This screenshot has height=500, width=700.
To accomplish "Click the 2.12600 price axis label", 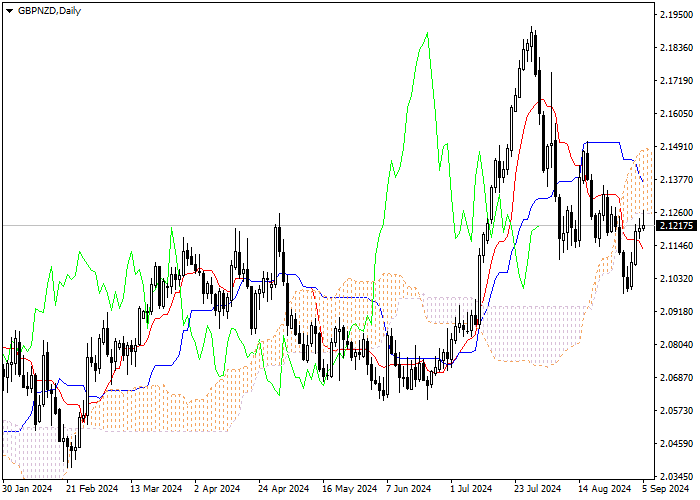I will 676,213.
